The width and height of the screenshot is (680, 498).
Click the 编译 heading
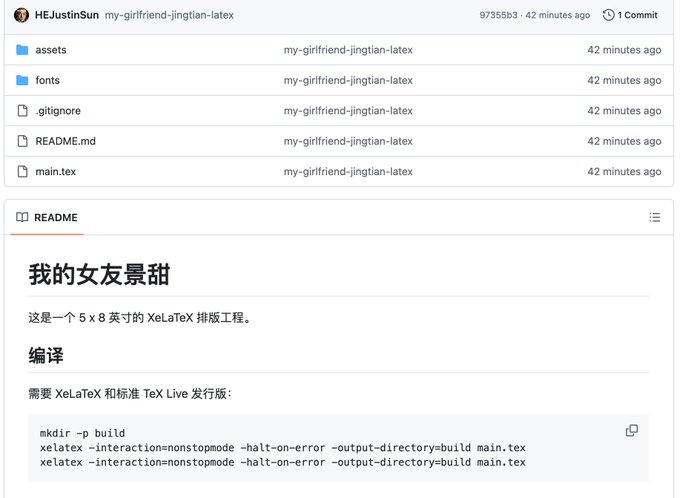coord(46,355)
